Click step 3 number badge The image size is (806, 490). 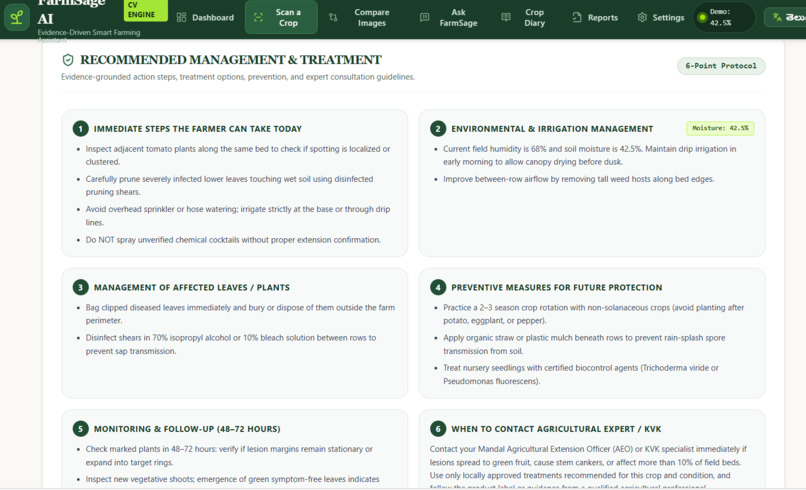coord(80,287)
